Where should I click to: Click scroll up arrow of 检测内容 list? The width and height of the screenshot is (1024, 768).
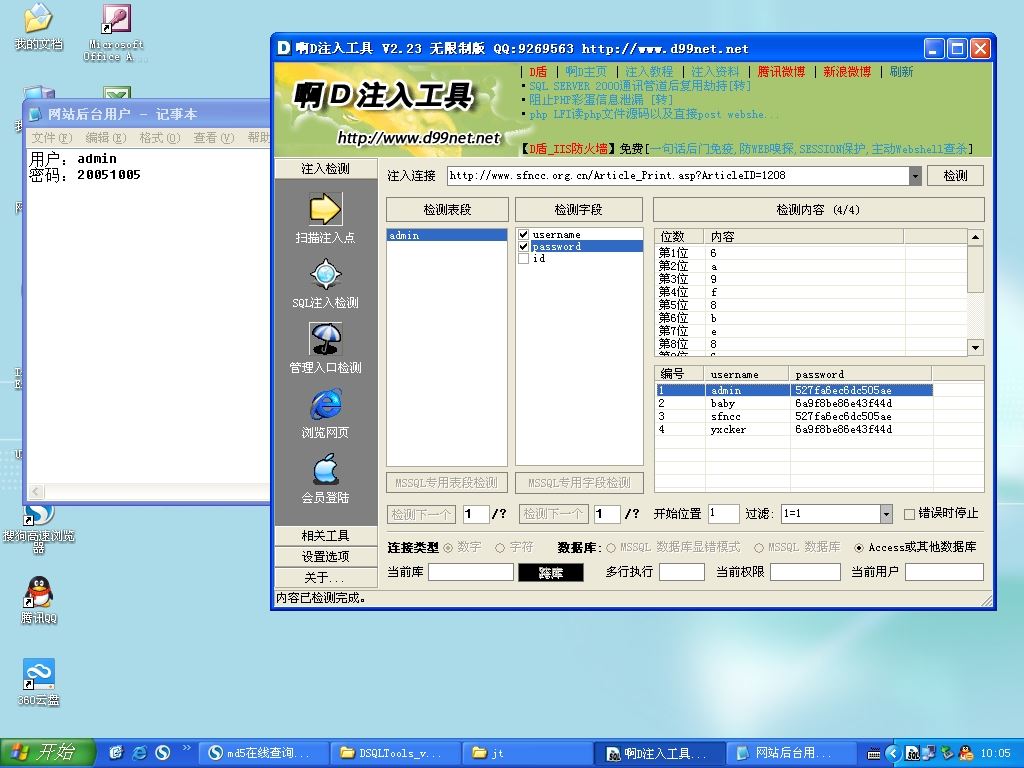tap(975, 237)
